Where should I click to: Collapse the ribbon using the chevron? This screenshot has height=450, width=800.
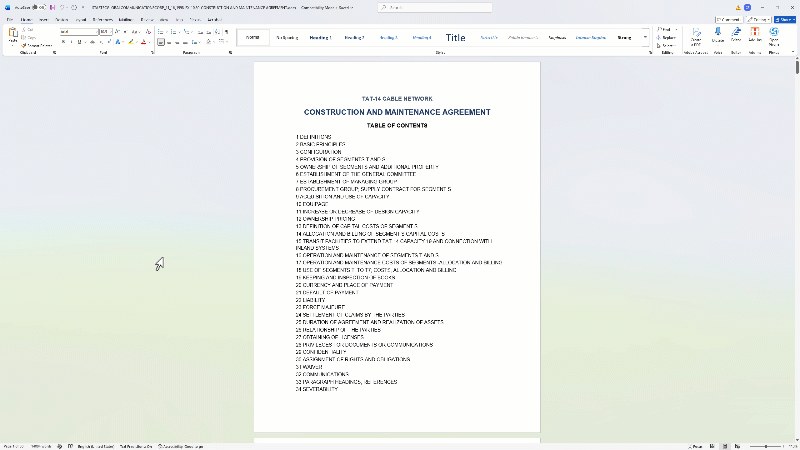tap(792, 53)
